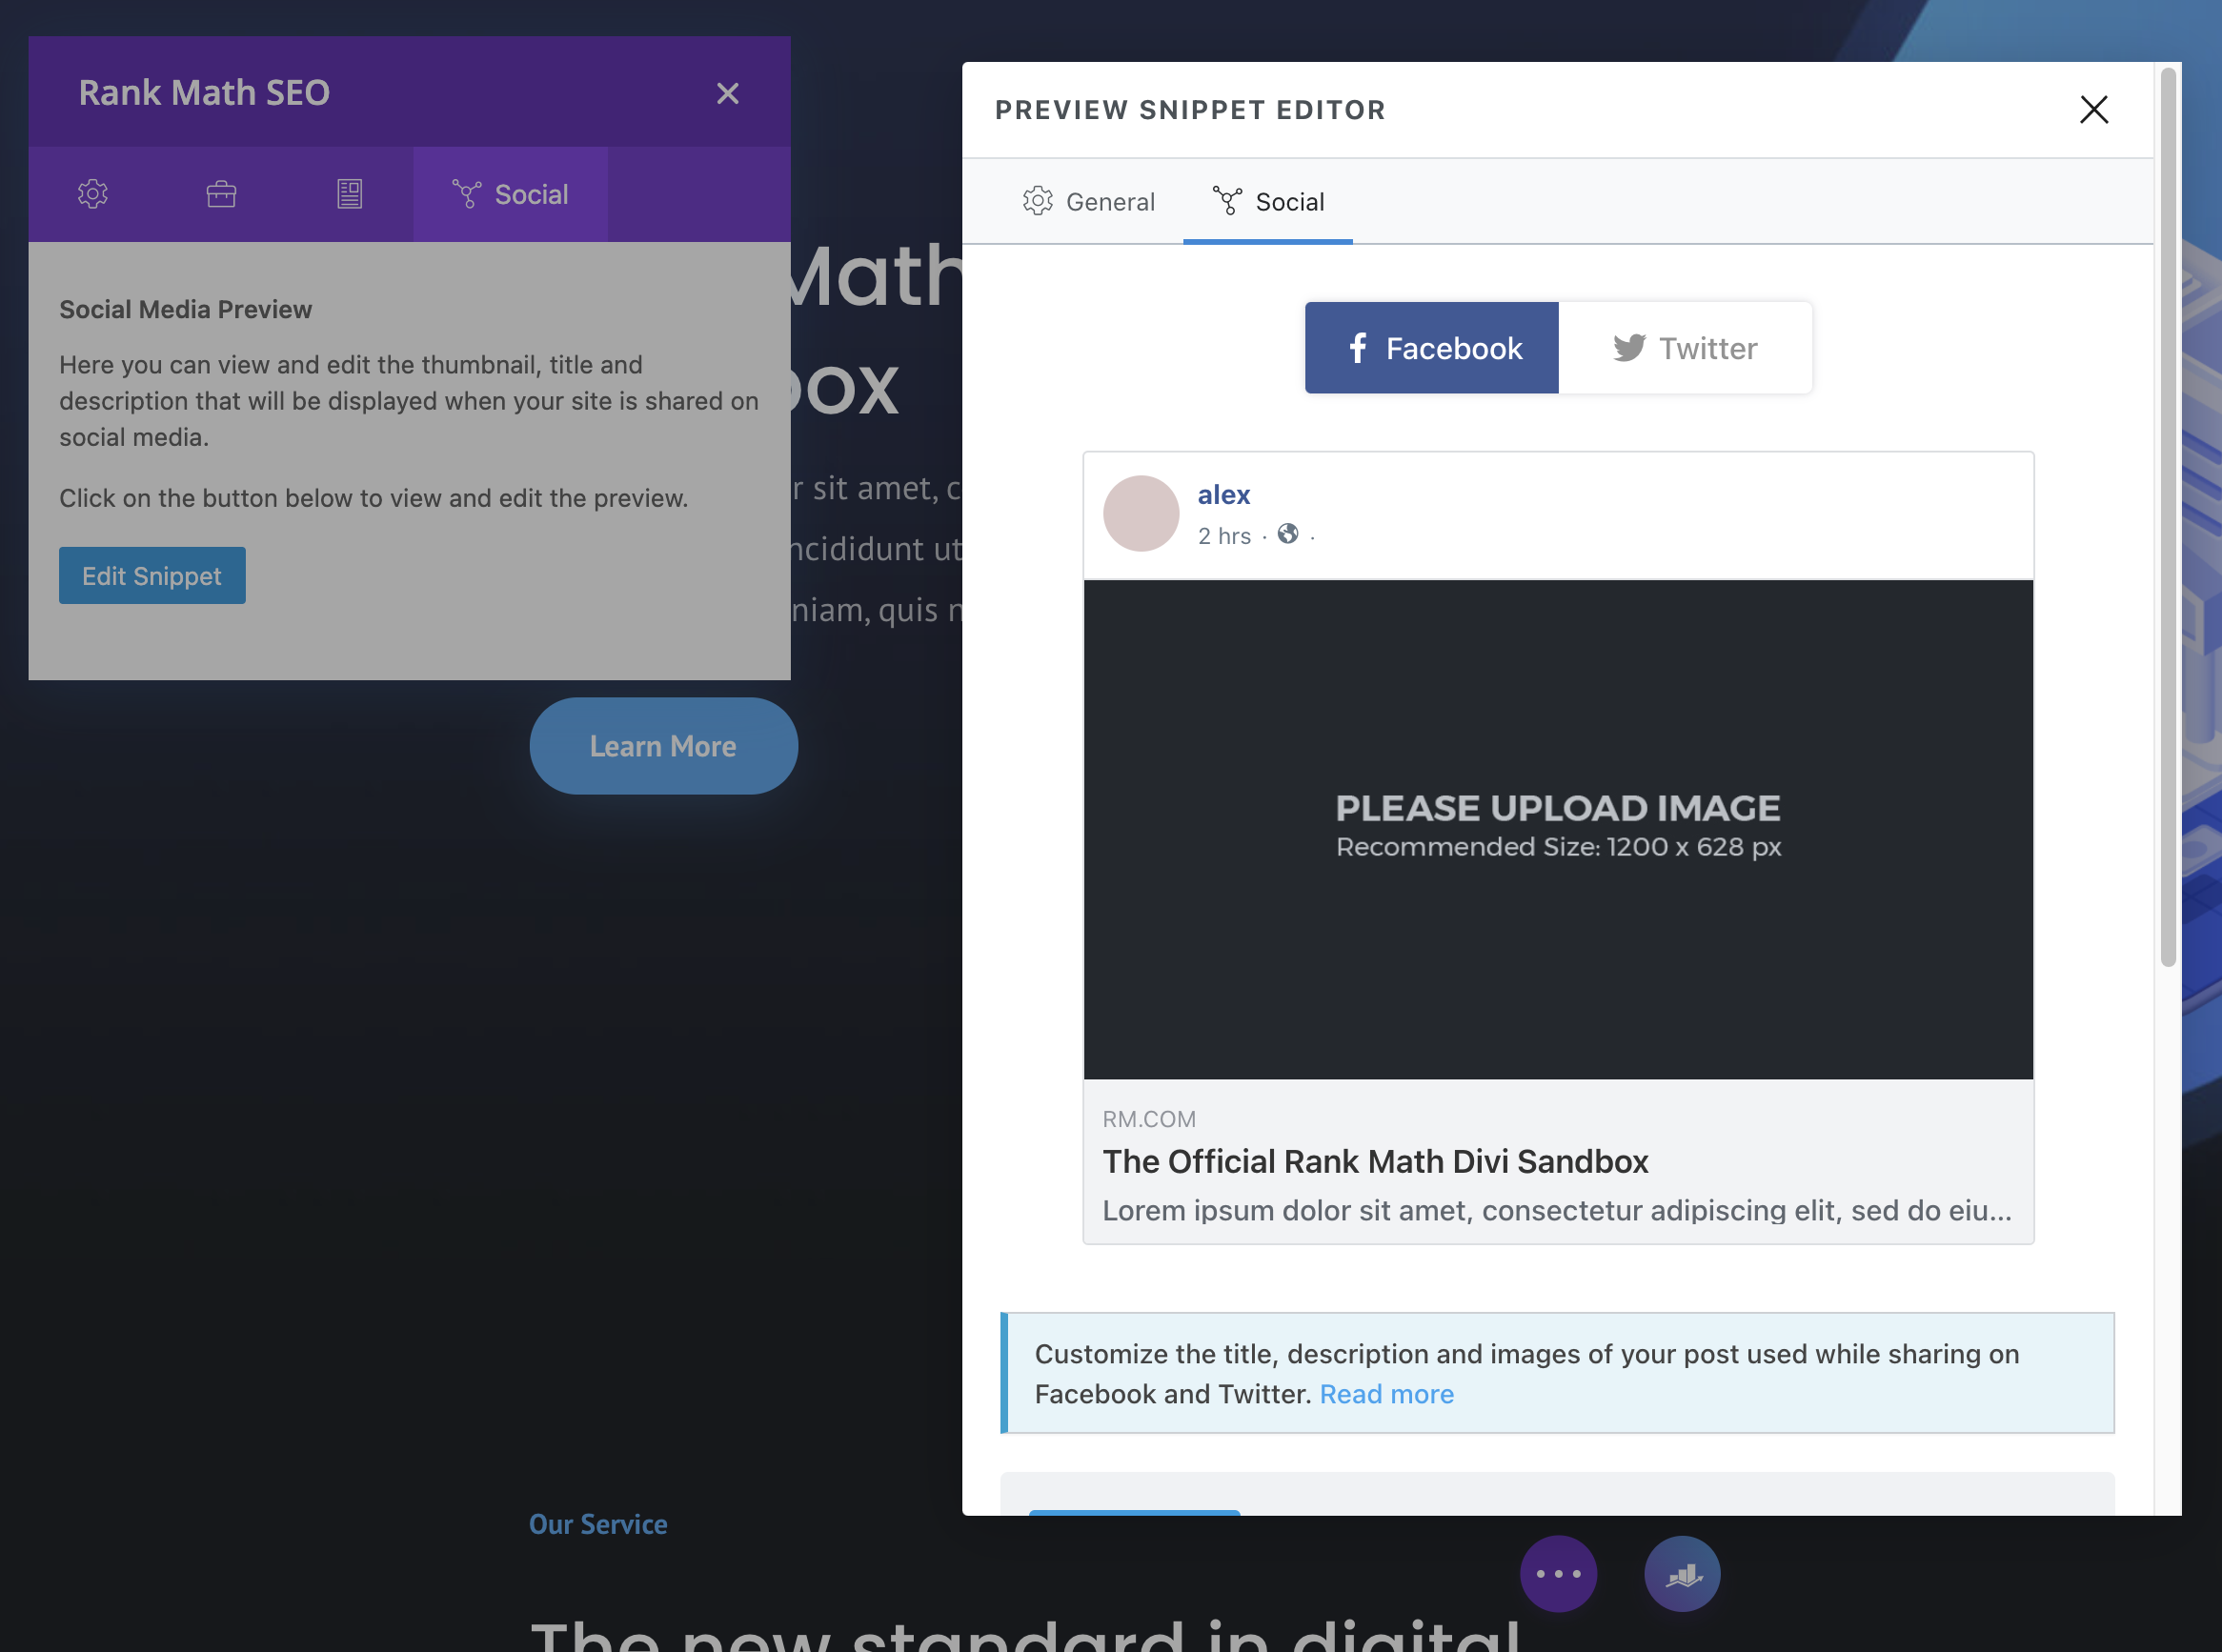Screen dimensions: 2222x1652
Task: Click the Facebook social preview icon
Action: click(x=1360, y=347)
